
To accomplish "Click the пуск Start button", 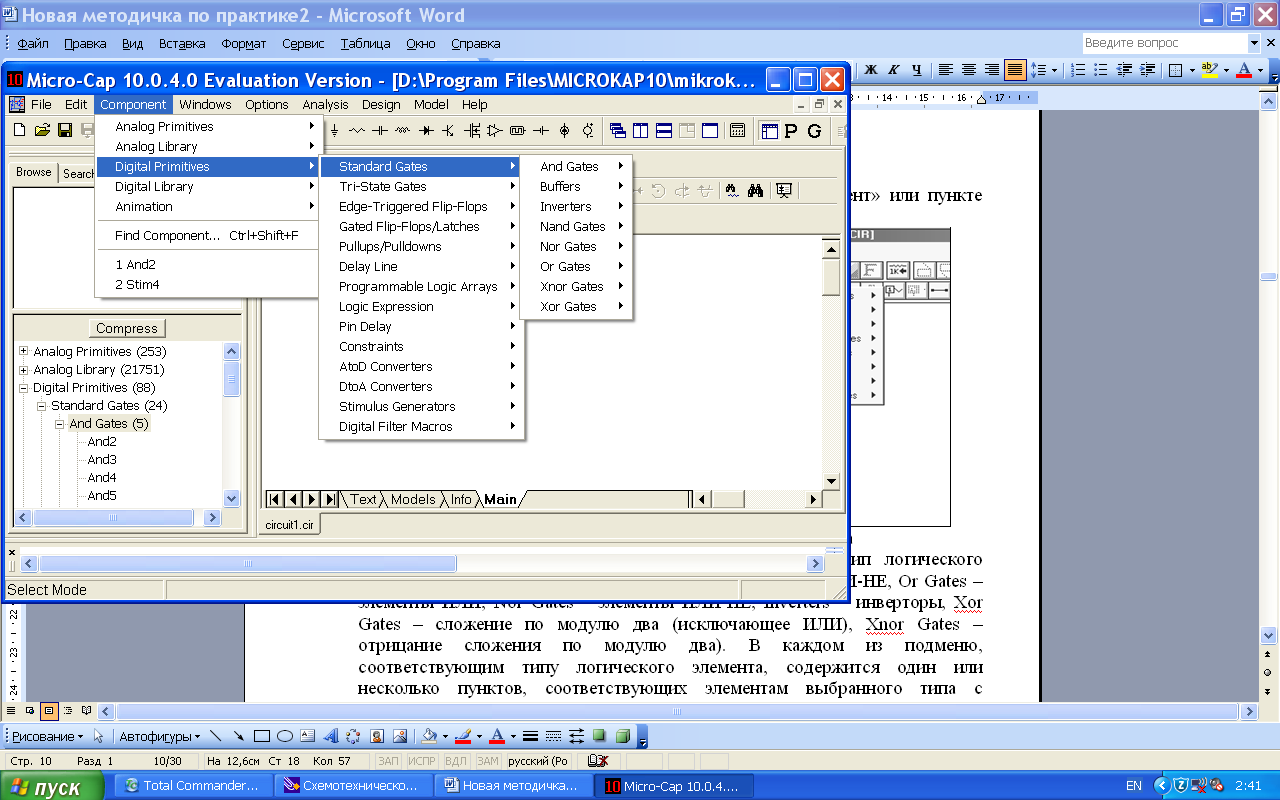I will point(52,786).
